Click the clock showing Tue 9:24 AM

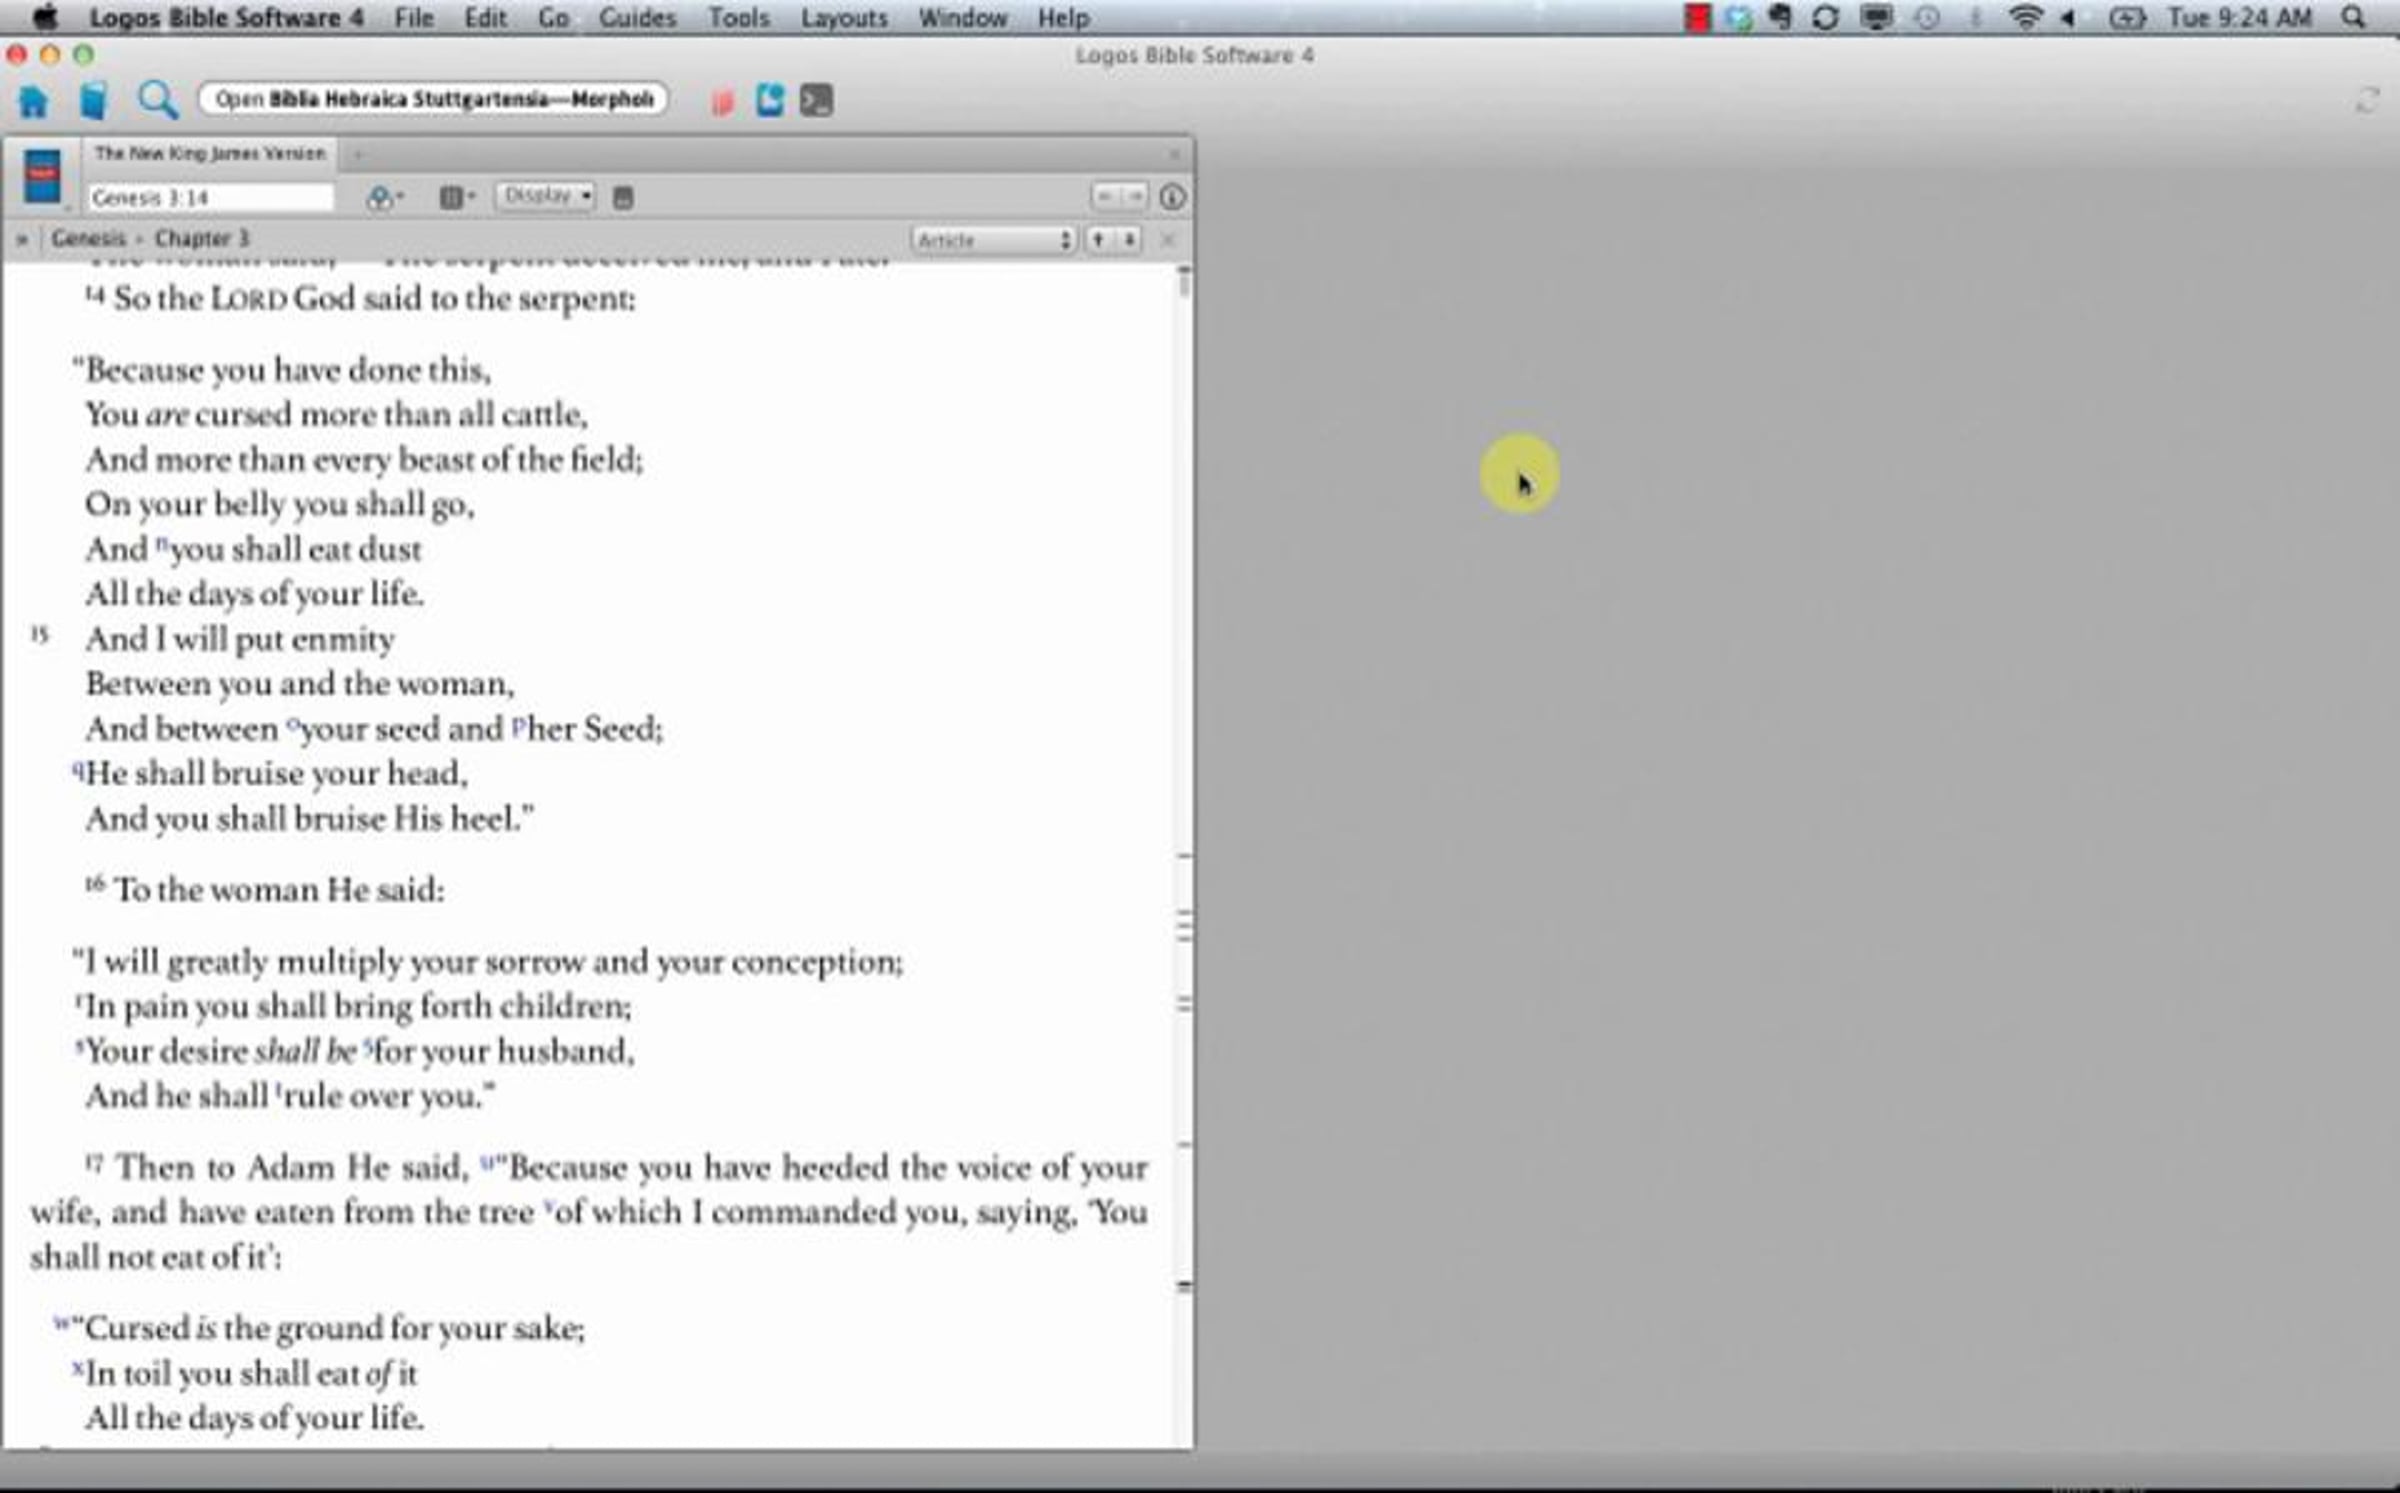point(2239,18)
